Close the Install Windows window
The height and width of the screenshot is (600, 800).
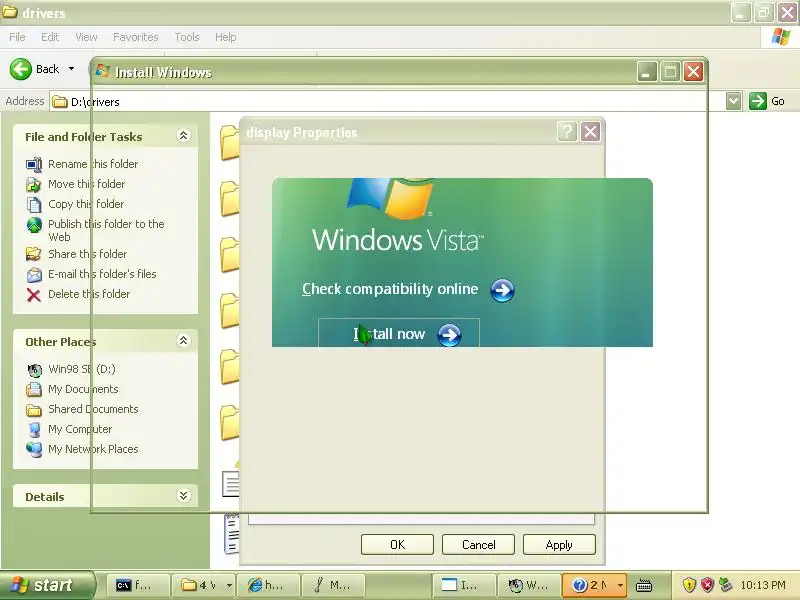[693, 72]
